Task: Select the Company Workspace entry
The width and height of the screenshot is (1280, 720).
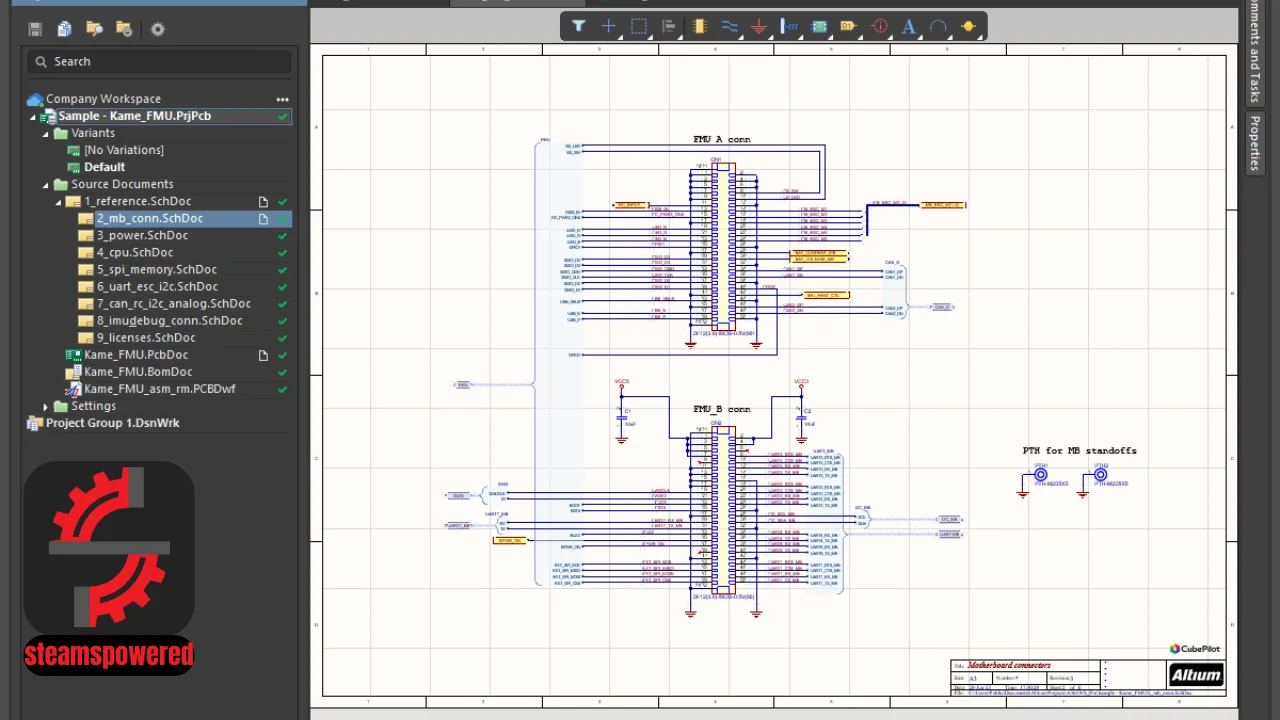Action: point(103,99)
